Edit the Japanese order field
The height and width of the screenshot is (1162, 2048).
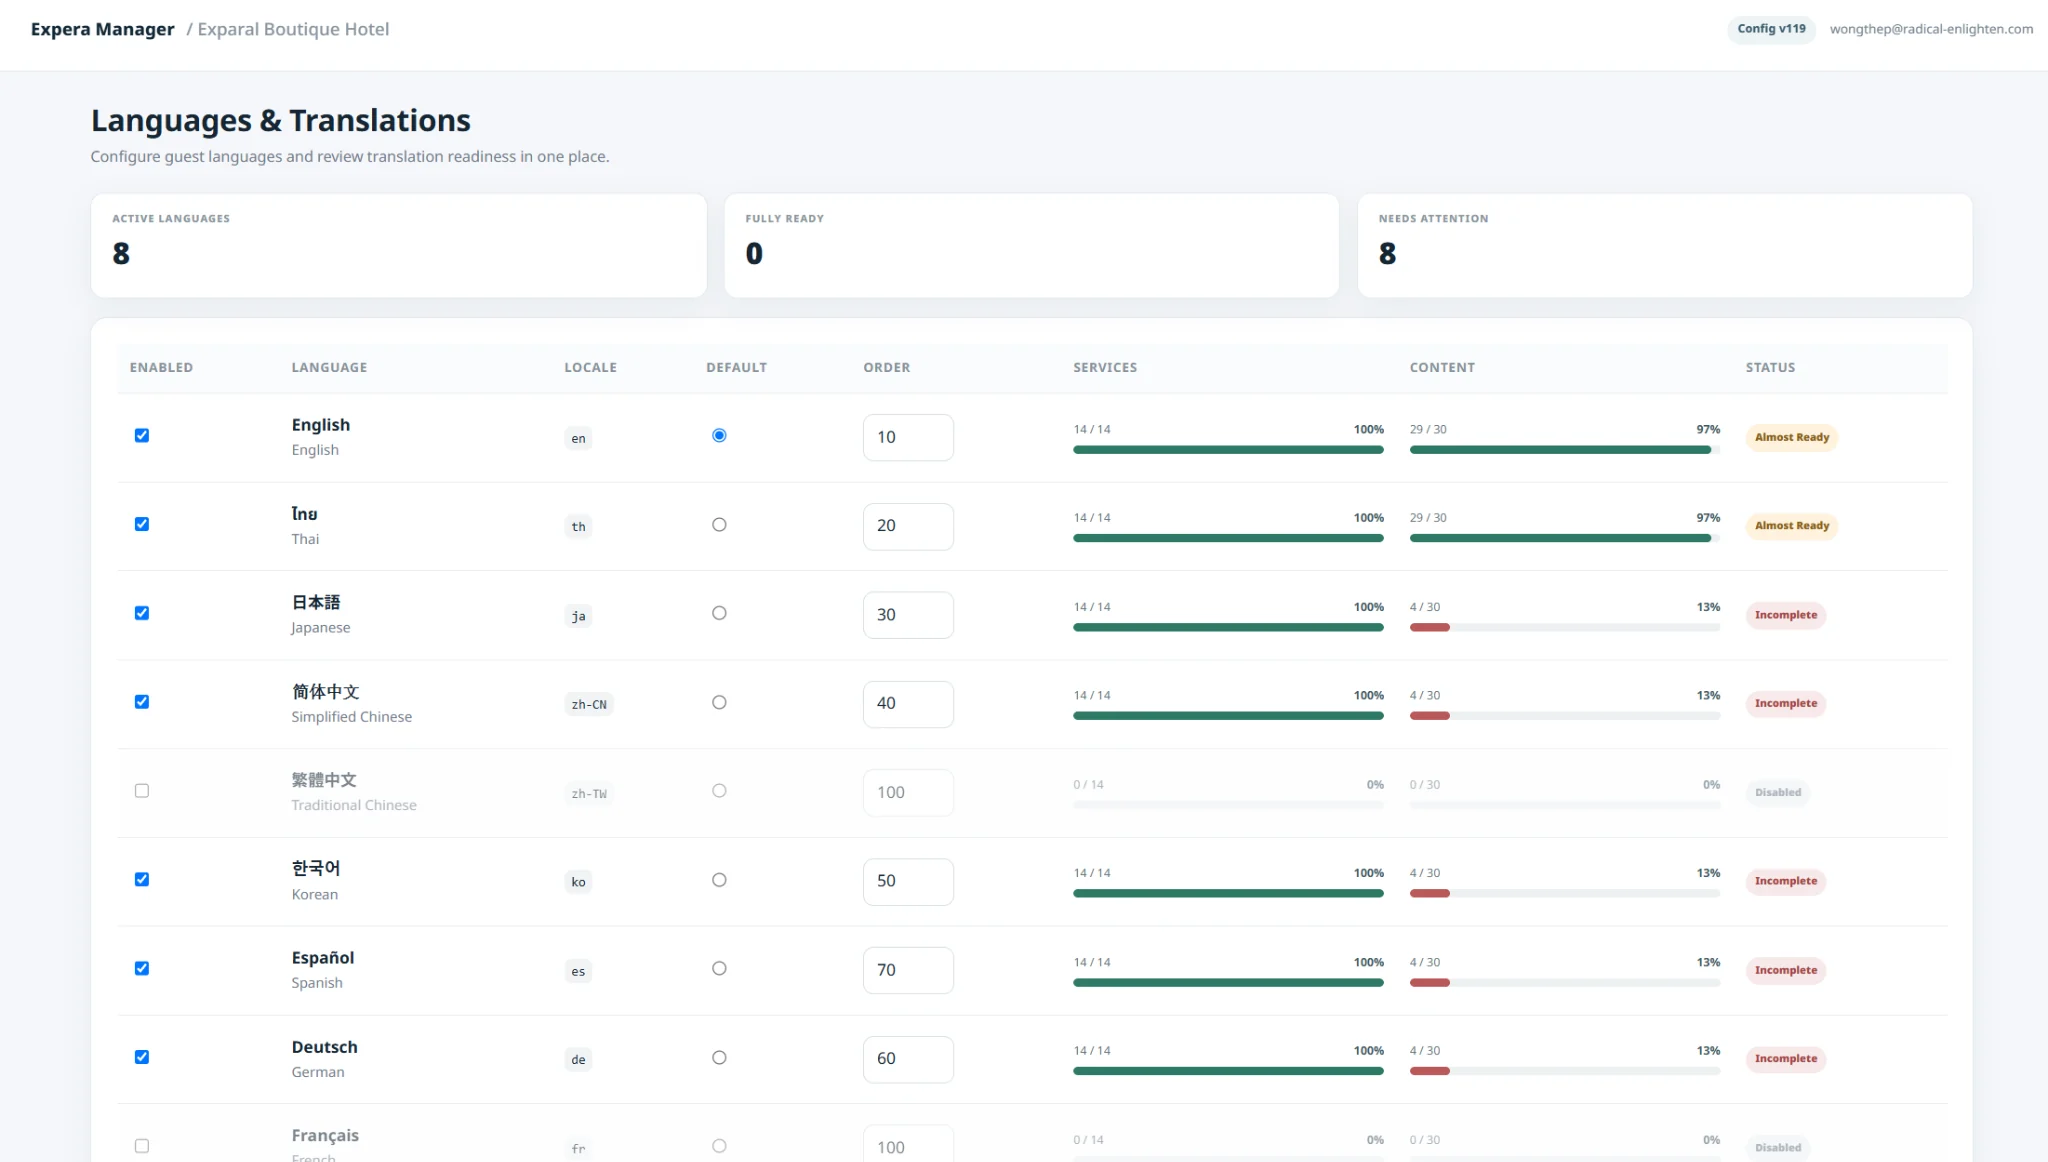click(x=908, y=615)
